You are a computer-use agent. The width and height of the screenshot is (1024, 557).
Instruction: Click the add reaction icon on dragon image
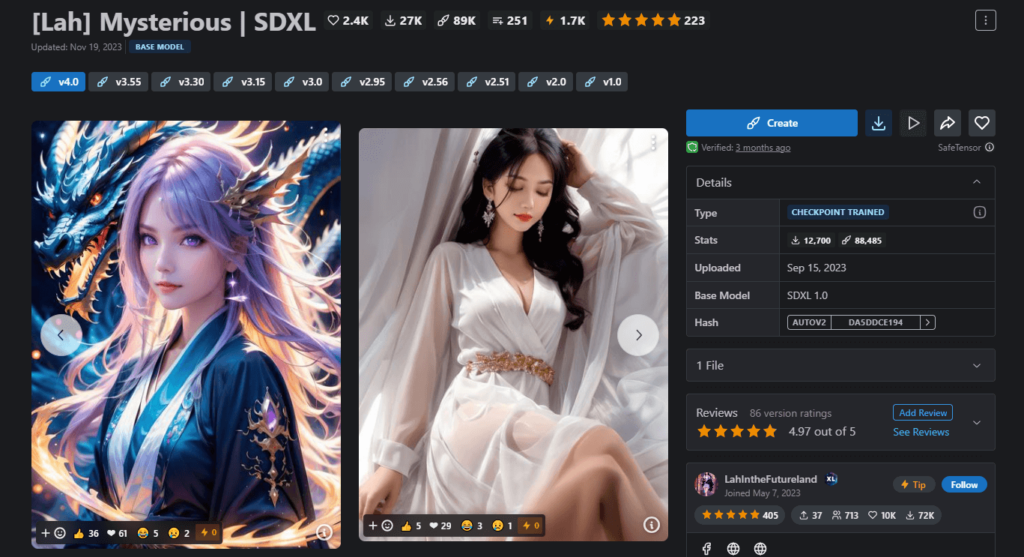pos(51,533)
